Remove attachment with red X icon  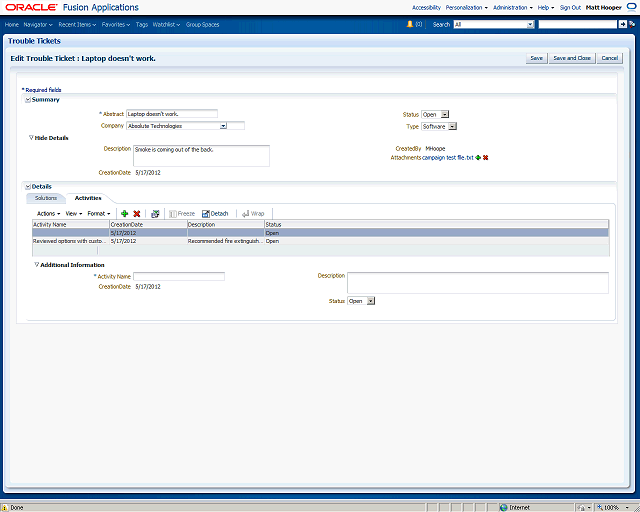[x=485, y=158]
